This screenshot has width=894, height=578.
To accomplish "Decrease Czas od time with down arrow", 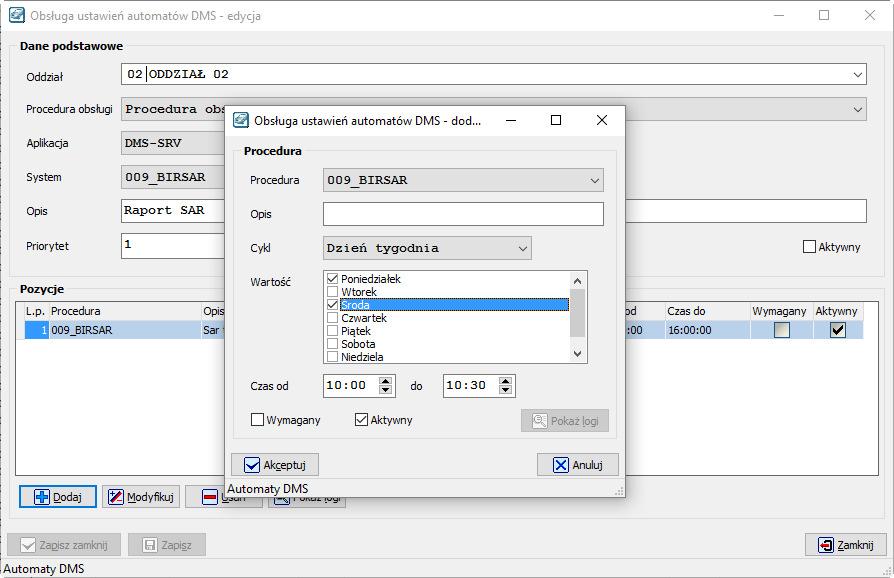I will (385, 390).
